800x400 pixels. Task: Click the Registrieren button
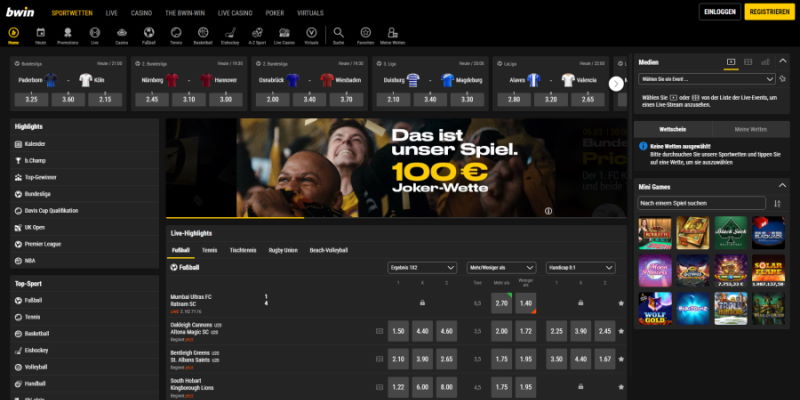coord(769,12)
